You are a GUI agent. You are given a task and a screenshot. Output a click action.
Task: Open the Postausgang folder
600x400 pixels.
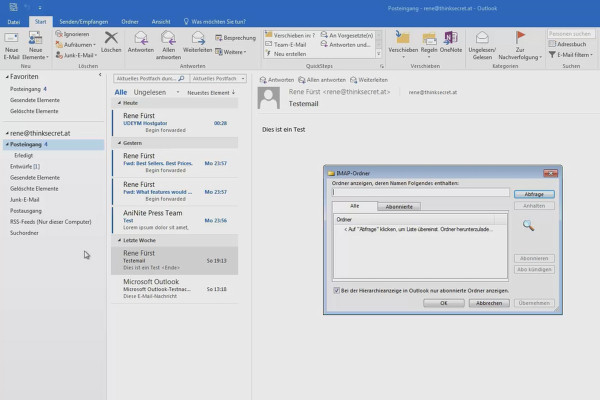26,211
